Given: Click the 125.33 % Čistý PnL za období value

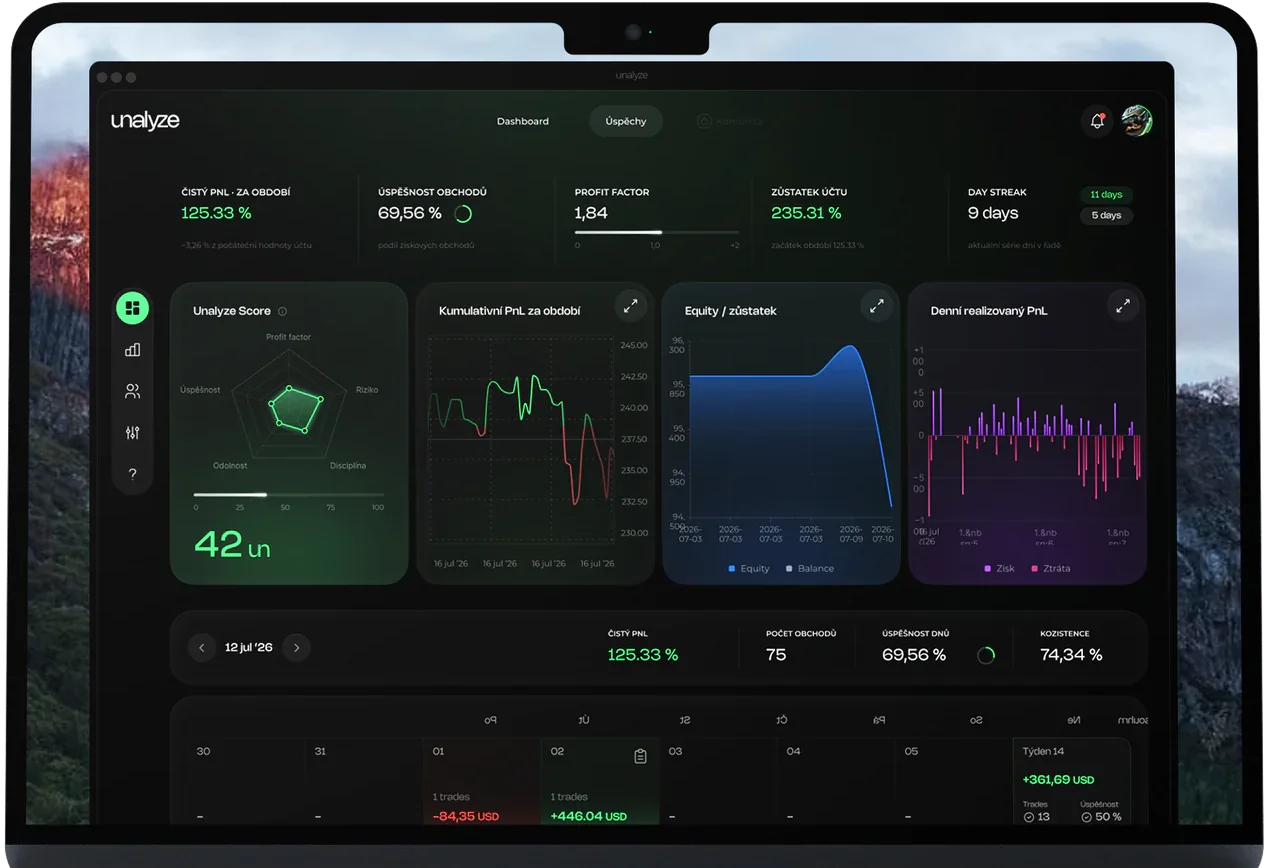Looking at the screenshot, I should tap(216, 213).
